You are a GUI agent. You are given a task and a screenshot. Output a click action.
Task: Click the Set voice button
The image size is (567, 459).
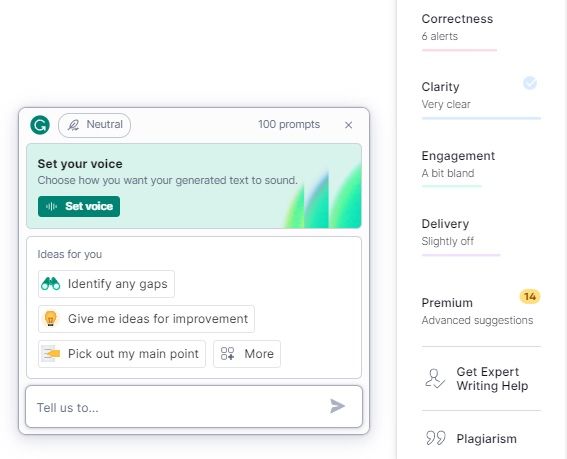click(79, 206)
